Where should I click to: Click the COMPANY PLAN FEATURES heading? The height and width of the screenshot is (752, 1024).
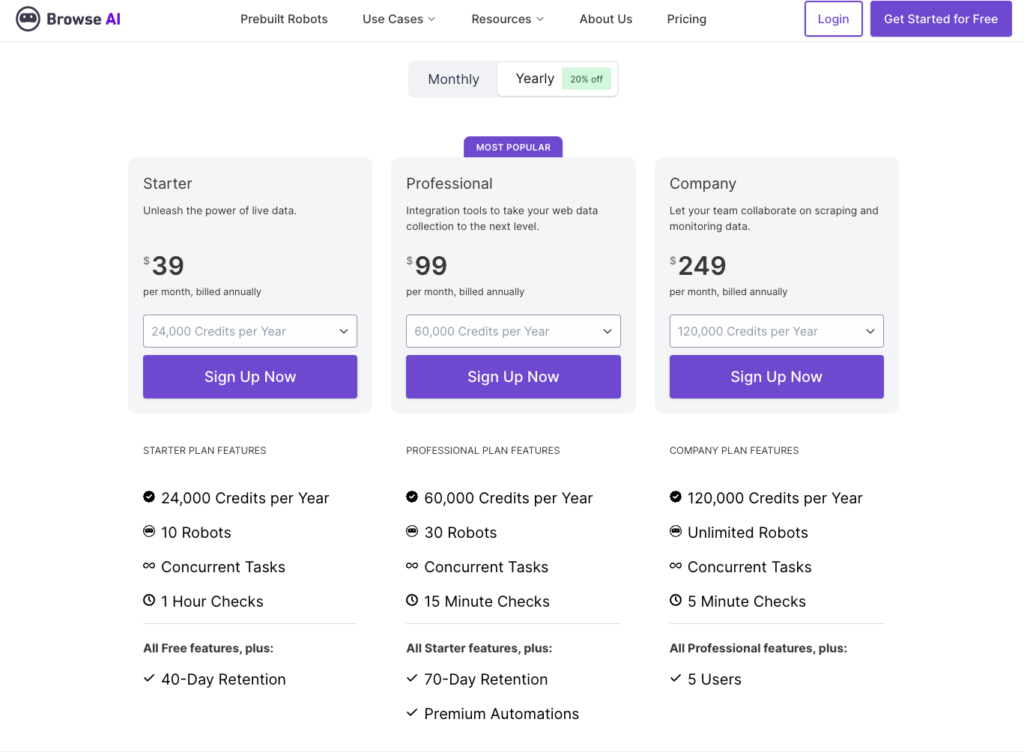tap(734, 450)
